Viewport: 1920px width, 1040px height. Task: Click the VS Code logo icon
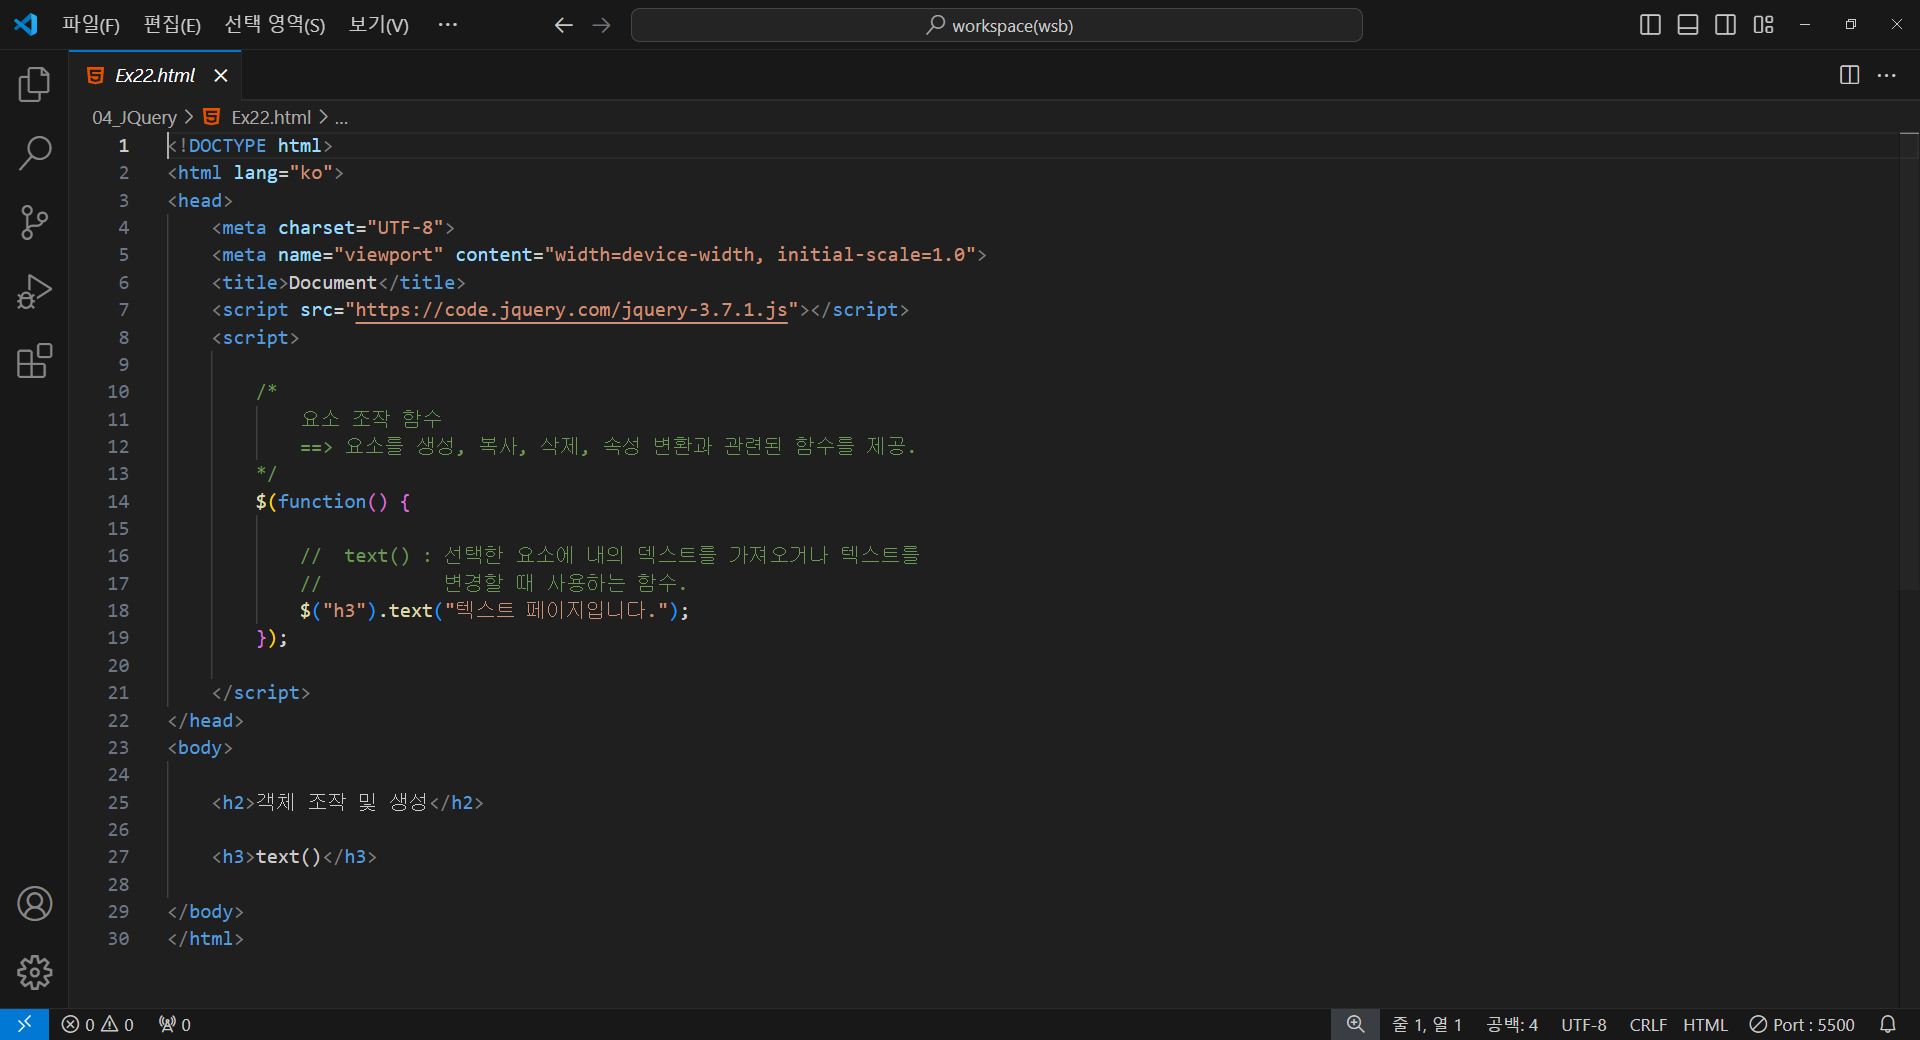pos(26,25)
